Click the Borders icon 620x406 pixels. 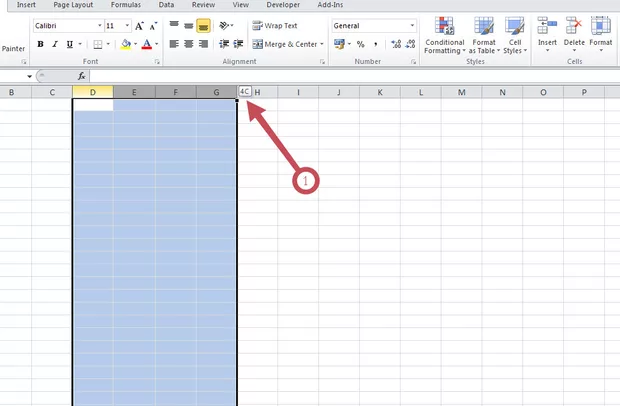[x=98, y=44]
